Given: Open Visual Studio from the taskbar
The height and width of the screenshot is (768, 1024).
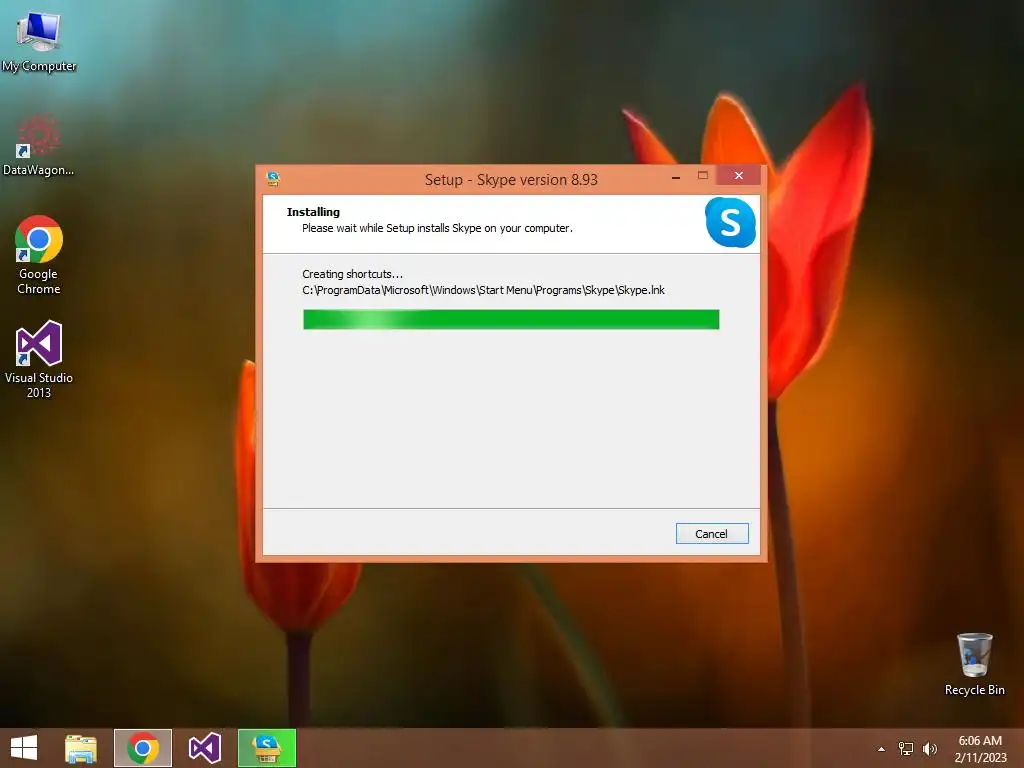Looking at the screenshot, I should click(204, 748).
